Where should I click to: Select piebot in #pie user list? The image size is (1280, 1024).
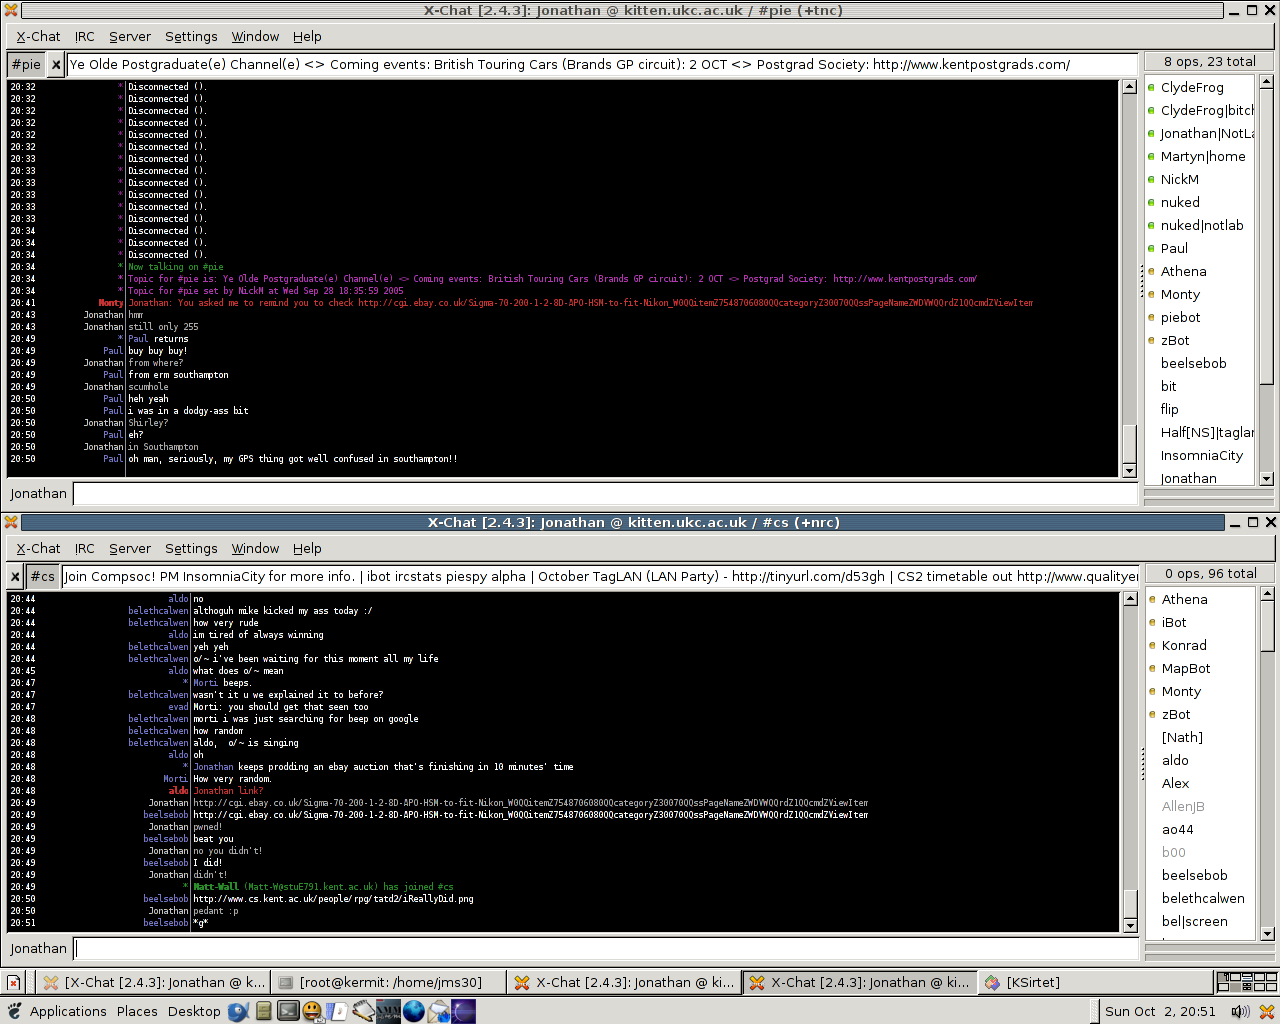[x=1180, y=317]
